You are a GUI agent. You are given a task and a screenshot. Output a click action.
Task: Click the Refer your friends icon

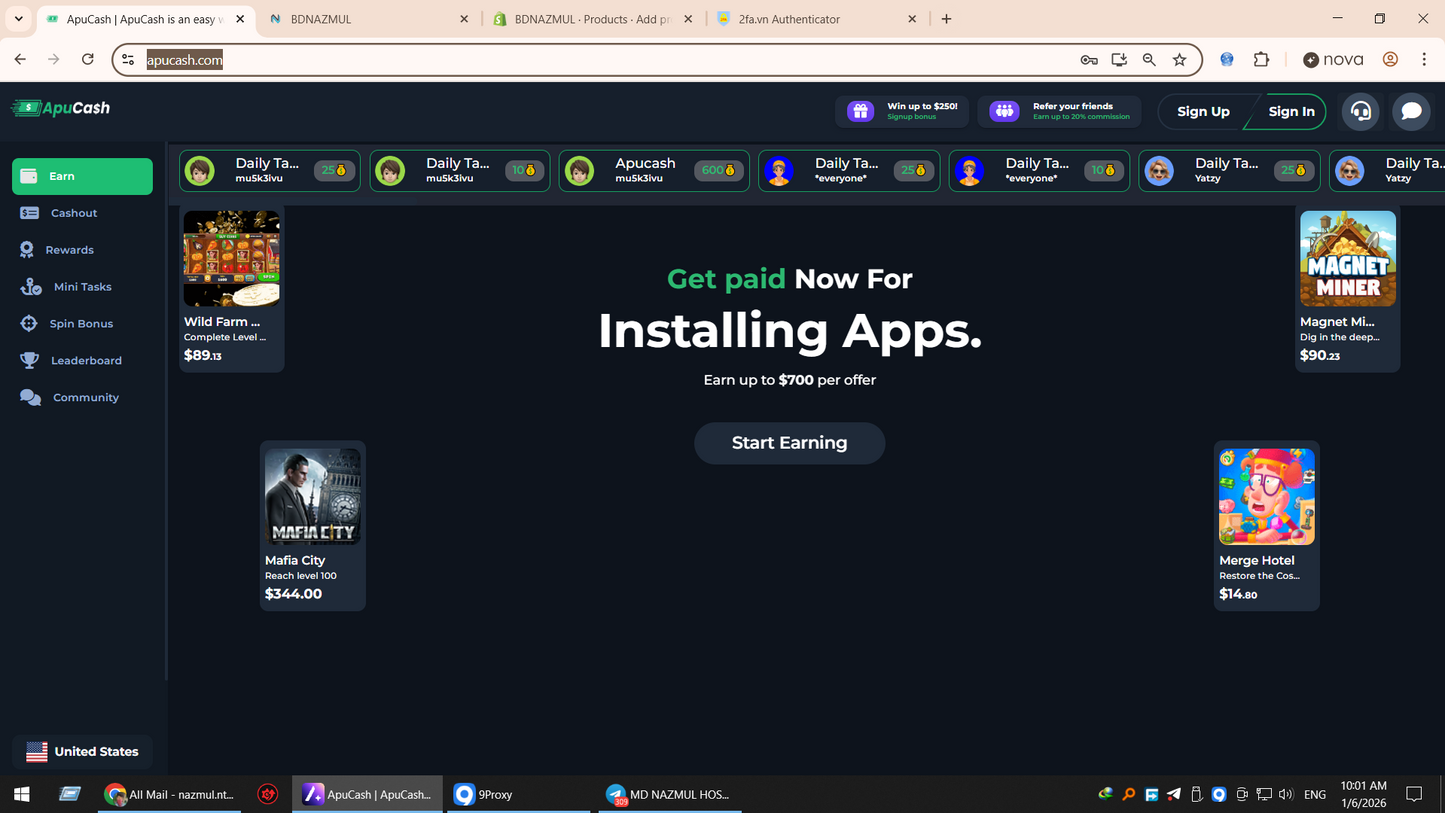(1003, 111)
